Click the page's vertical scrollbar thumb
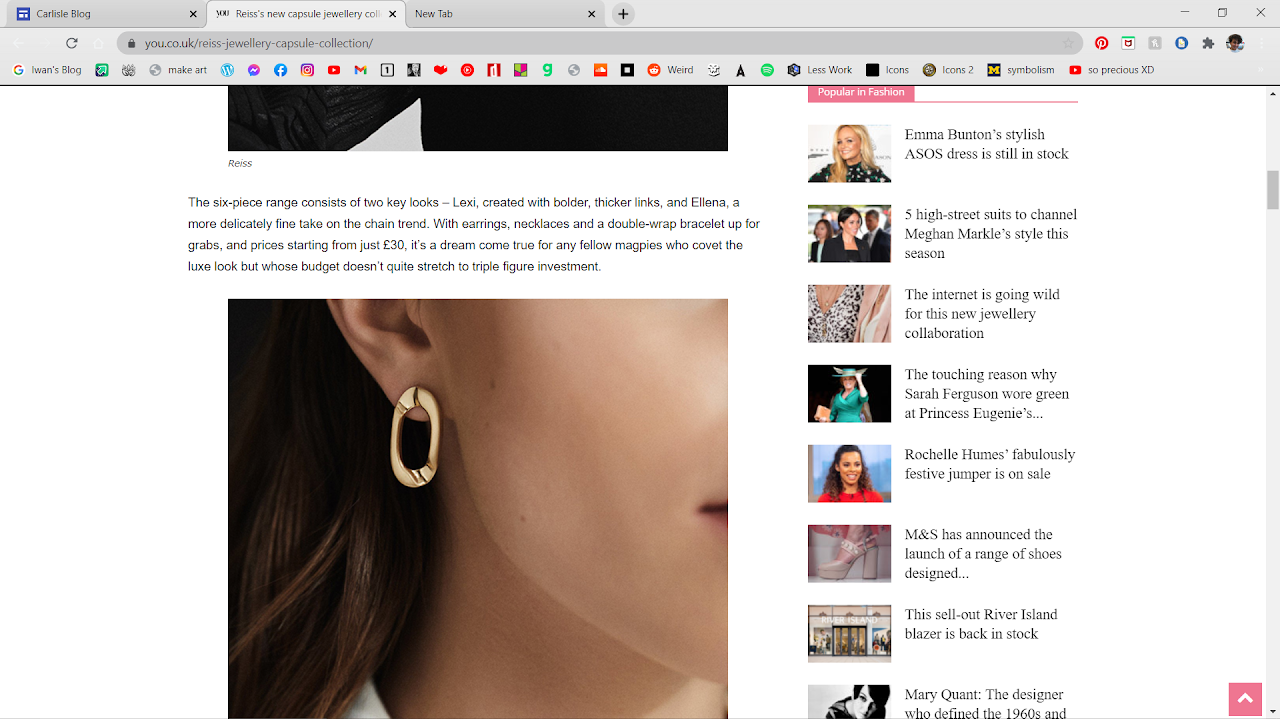The width and height of the screenshot is (1280, 719). coord(1273,189)
